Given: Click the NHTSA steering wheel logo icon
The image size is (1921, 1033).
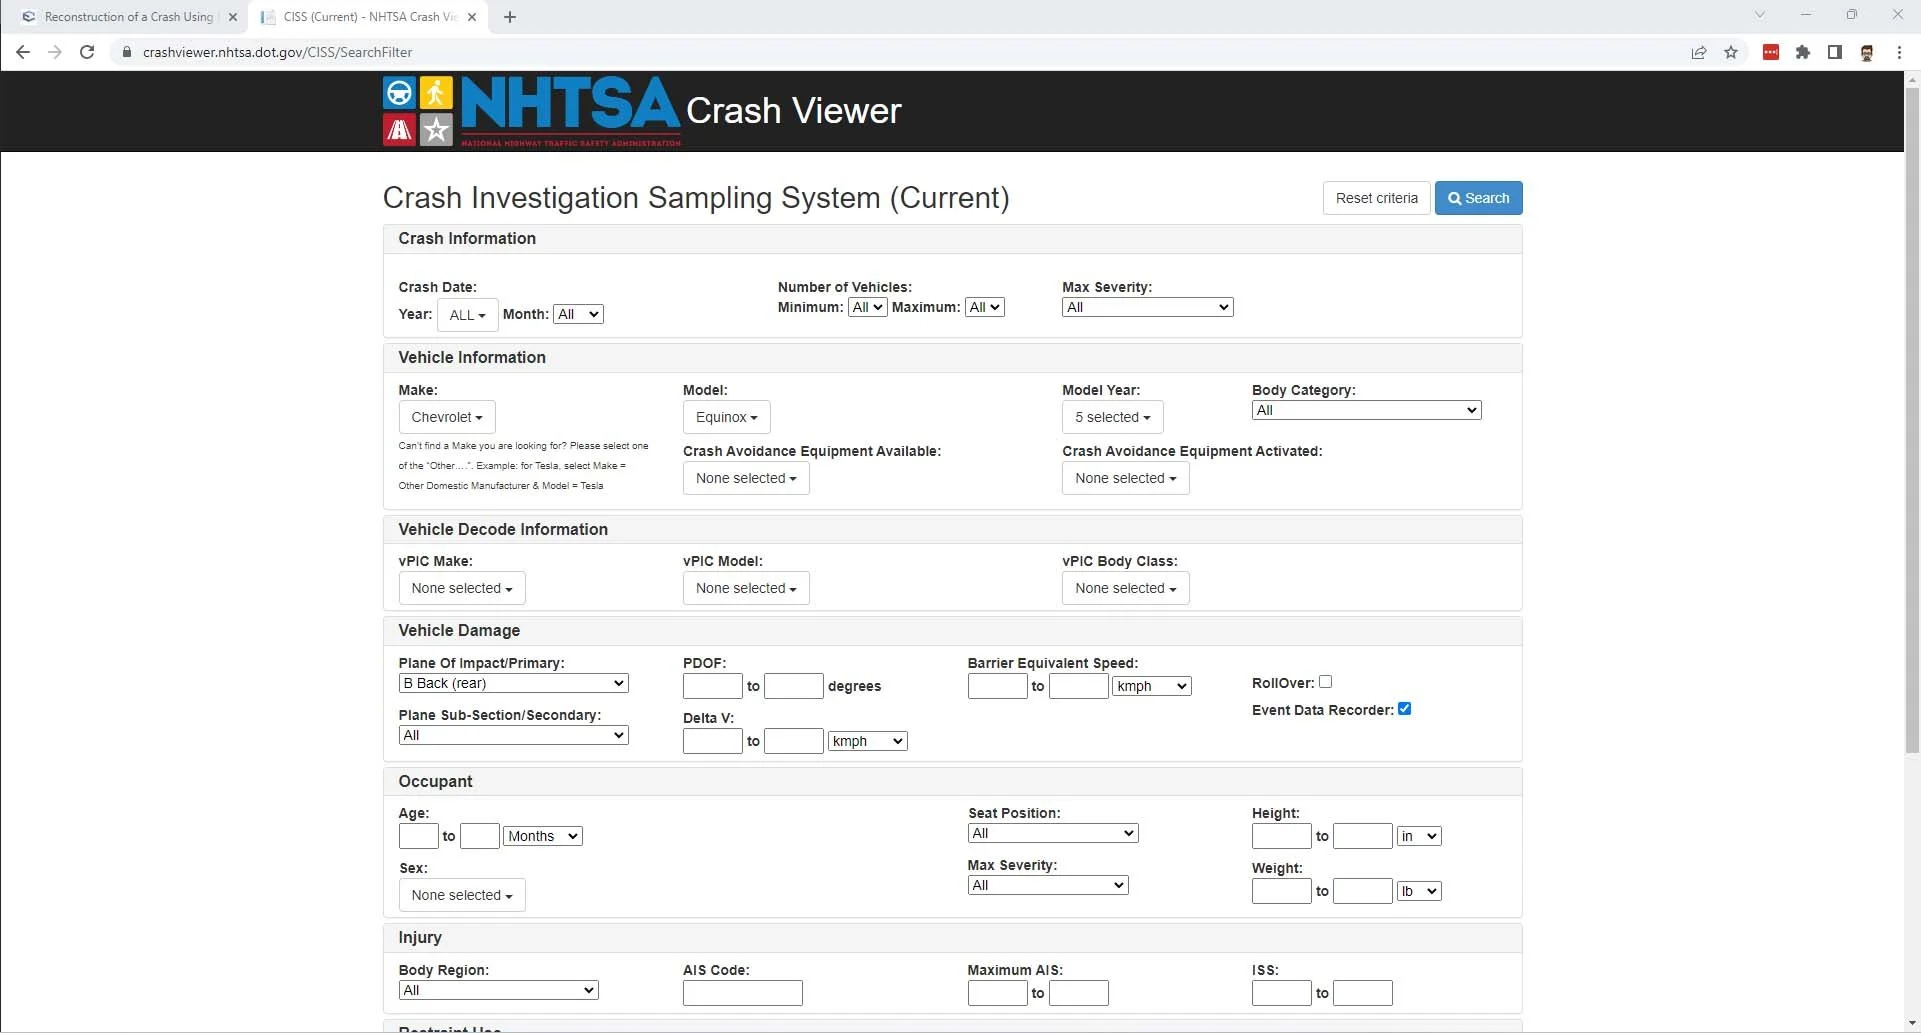Looking at the screenshot, I should (x=400, y=91).
